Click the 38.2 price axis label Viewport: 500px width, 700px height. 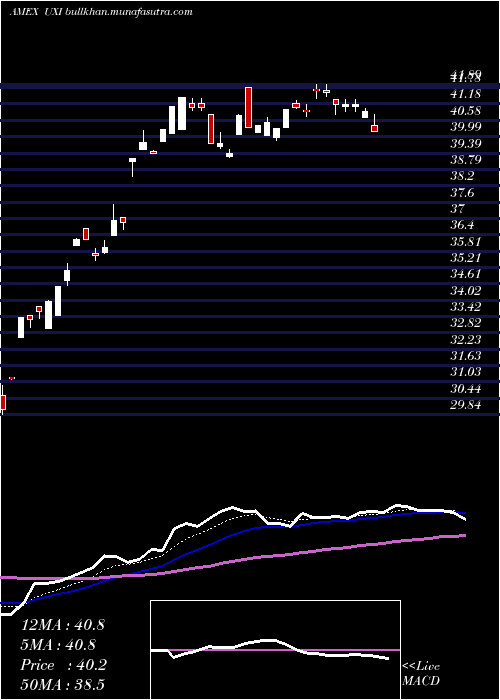pos(462,176)
